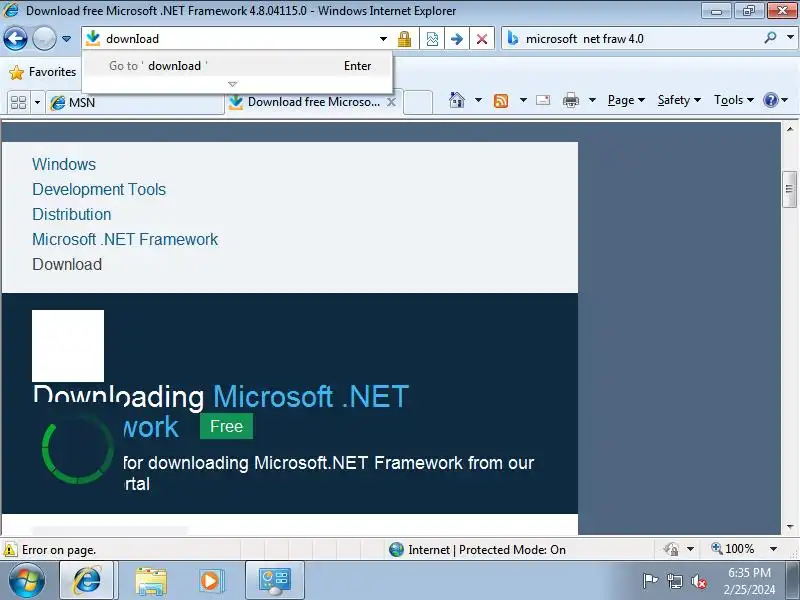Open the Development Tools link
The height and width of the screenshot is (600, 800).
point(99,189)
